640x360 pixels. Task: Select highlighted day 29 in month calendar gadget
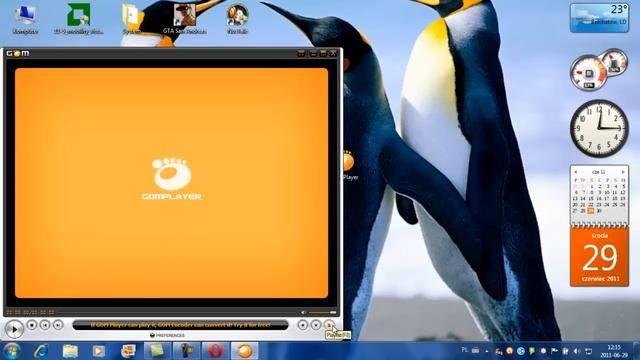click(x=591, y=211)
